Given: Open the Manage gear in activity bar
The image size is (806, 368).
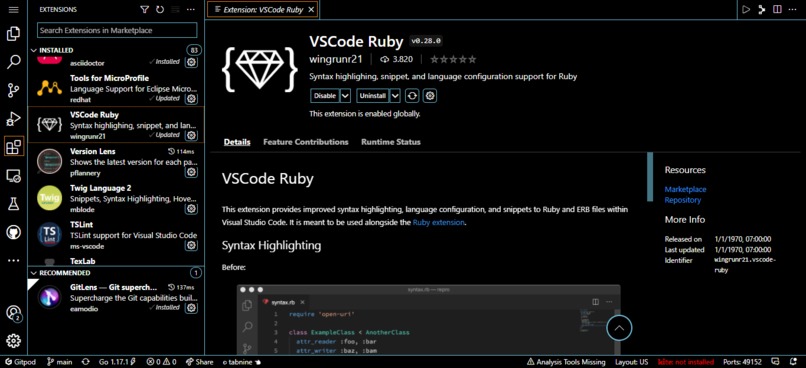Looking at the screenshot, I should pos(13,340).
